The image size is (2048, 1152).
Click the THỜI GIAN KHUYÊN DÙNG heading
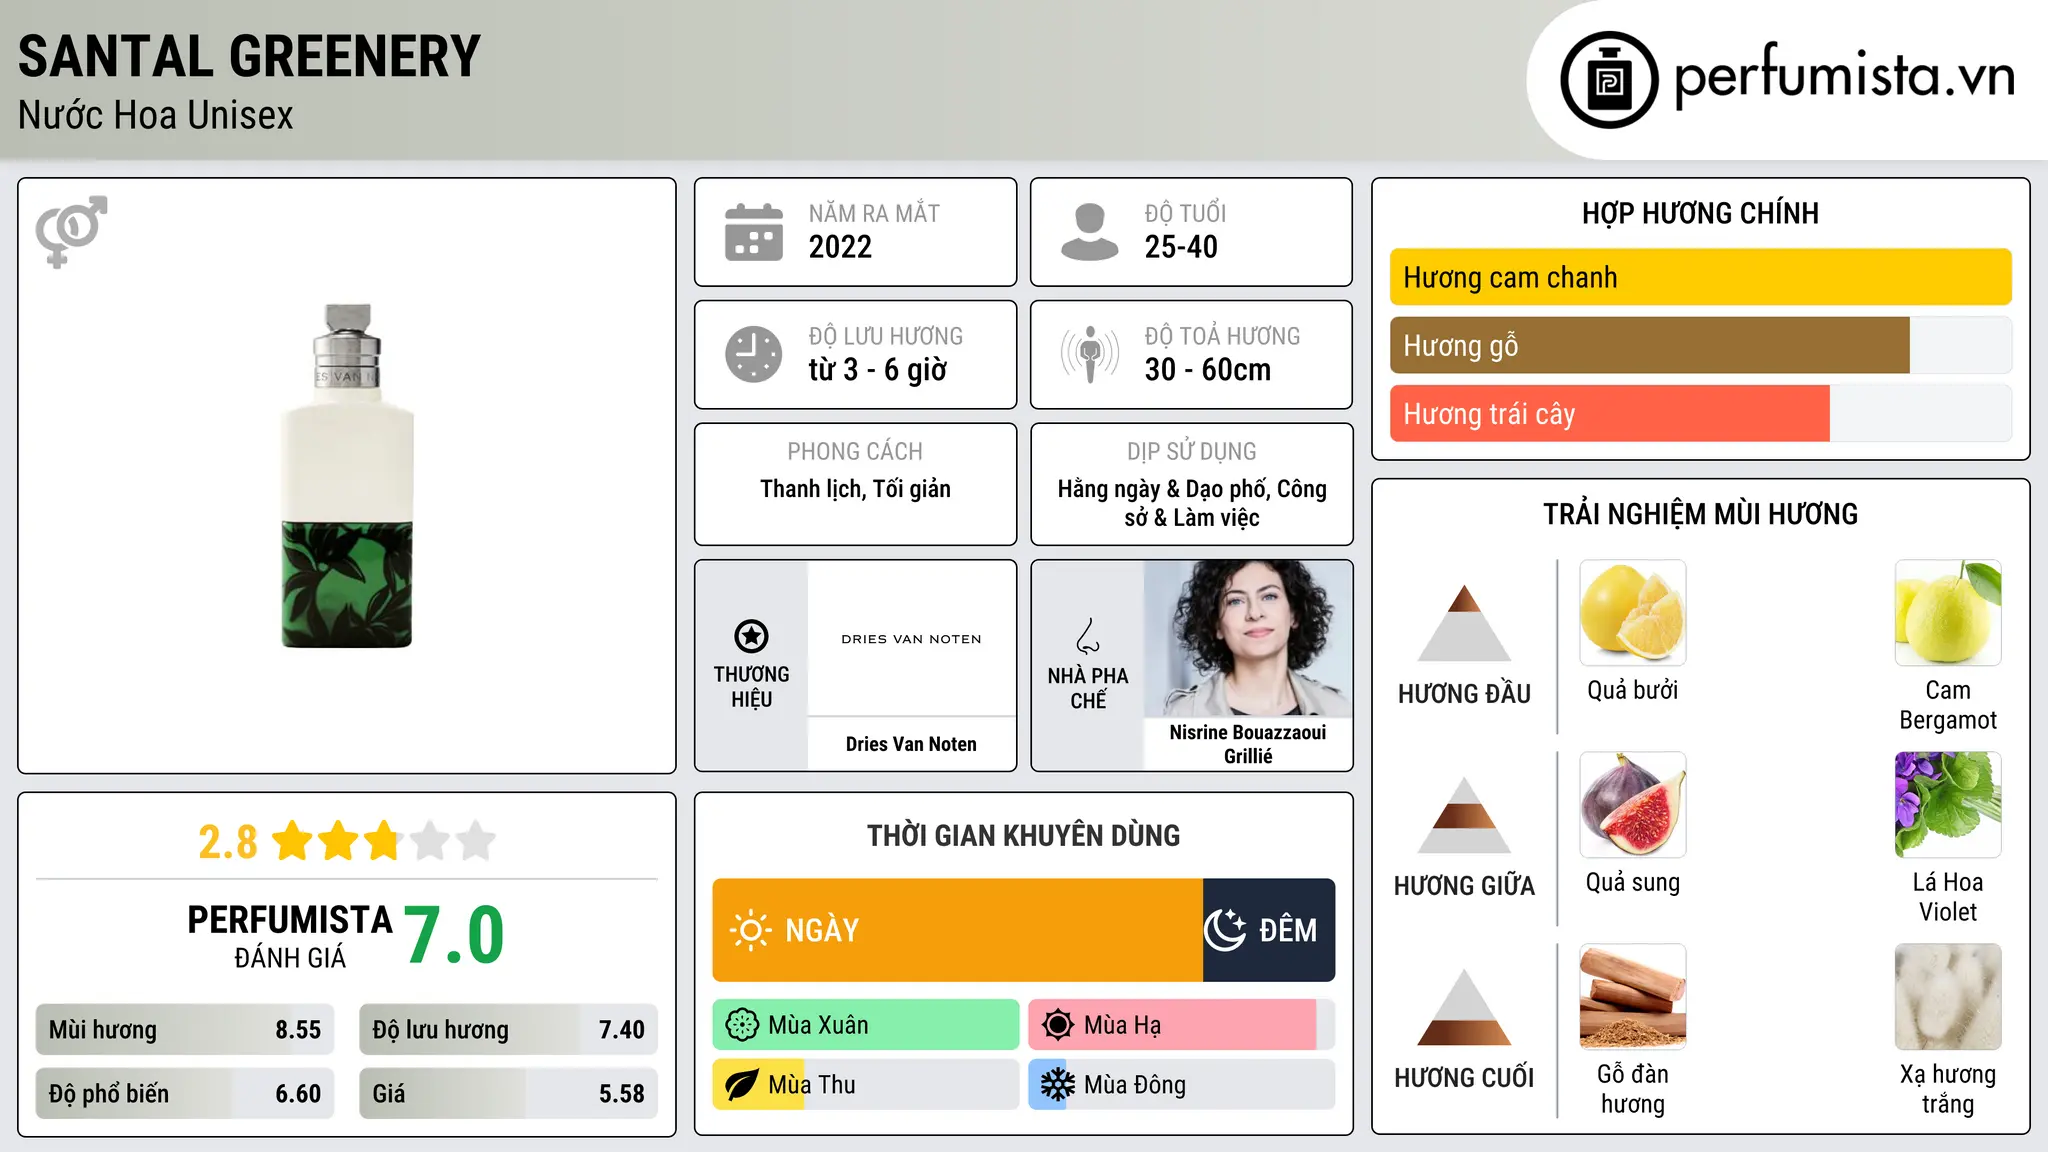coord(1024,835)
